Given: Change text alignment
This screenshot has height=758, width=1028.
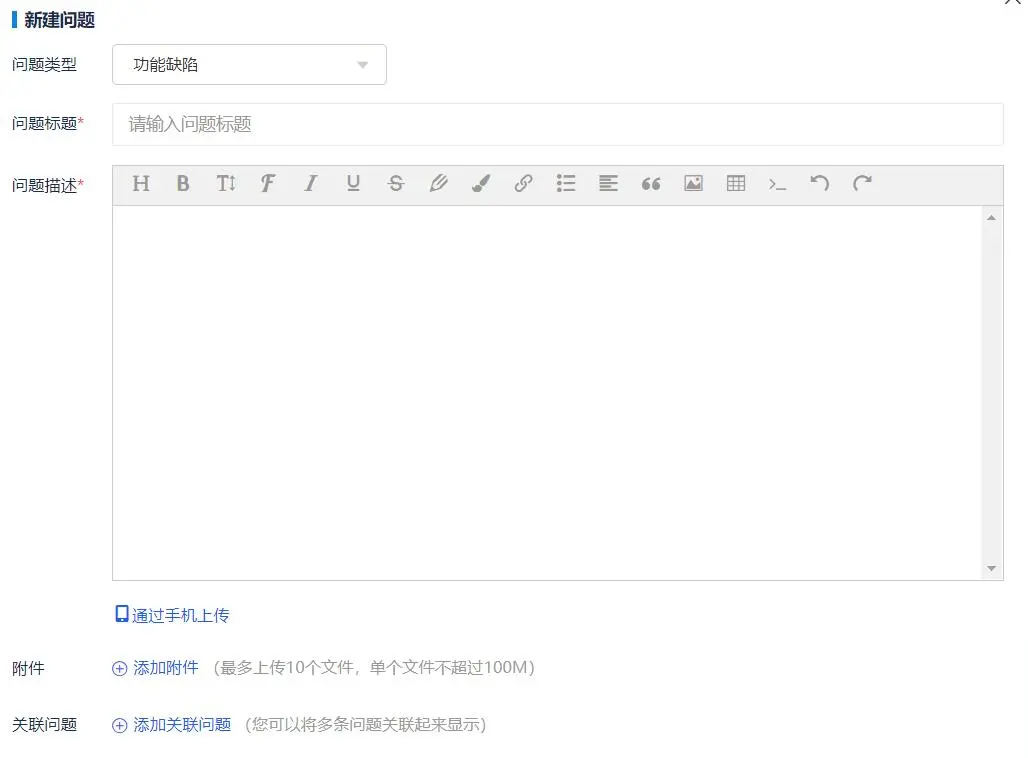Looking at the screenshot, I should tap(608, 183).
